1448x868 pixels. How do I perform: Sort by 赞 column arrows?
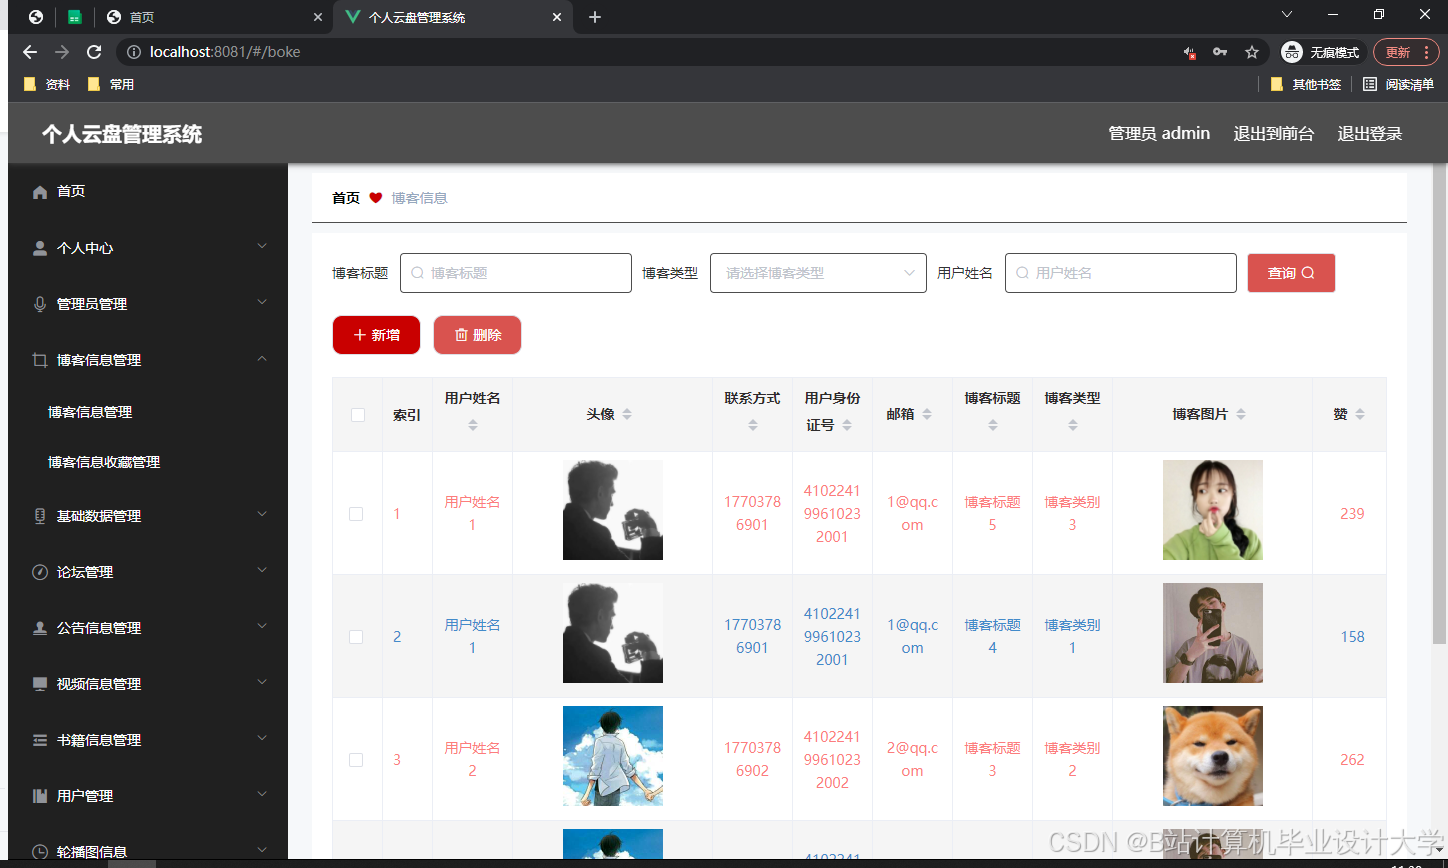[1360, 414]
